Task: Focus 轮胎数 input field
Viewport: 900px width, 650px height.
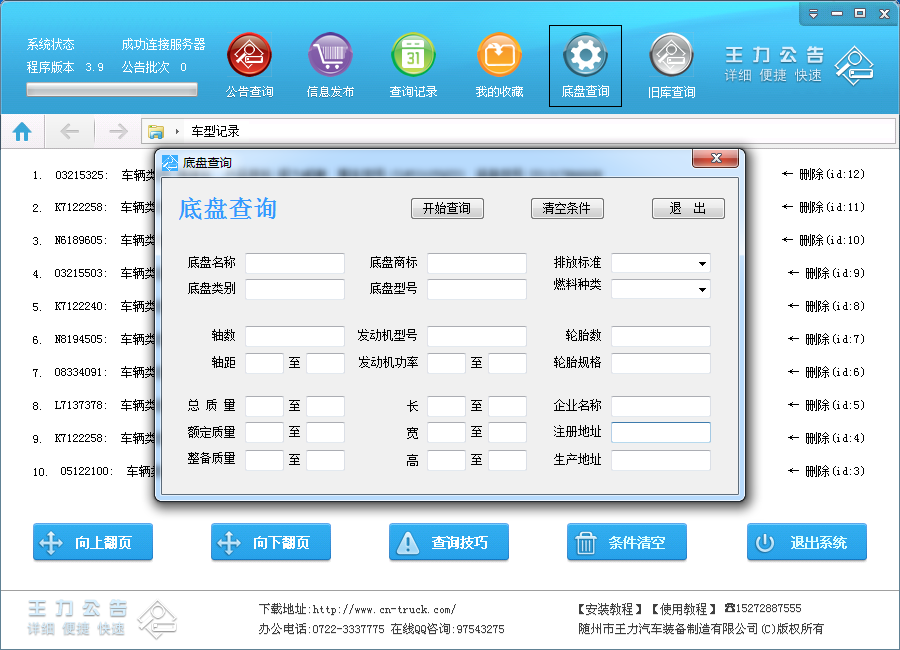Action: tap(661, 336)
